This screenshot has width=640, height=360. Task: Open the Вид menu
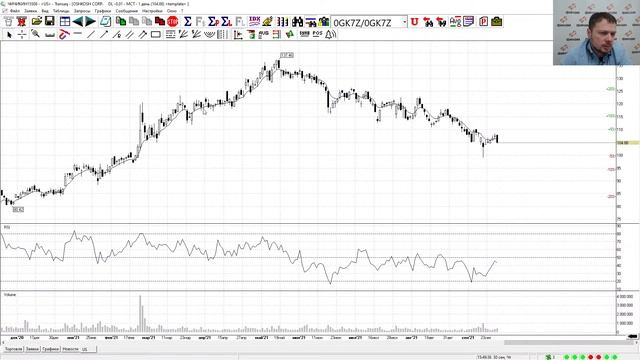(x=45, y=11)
